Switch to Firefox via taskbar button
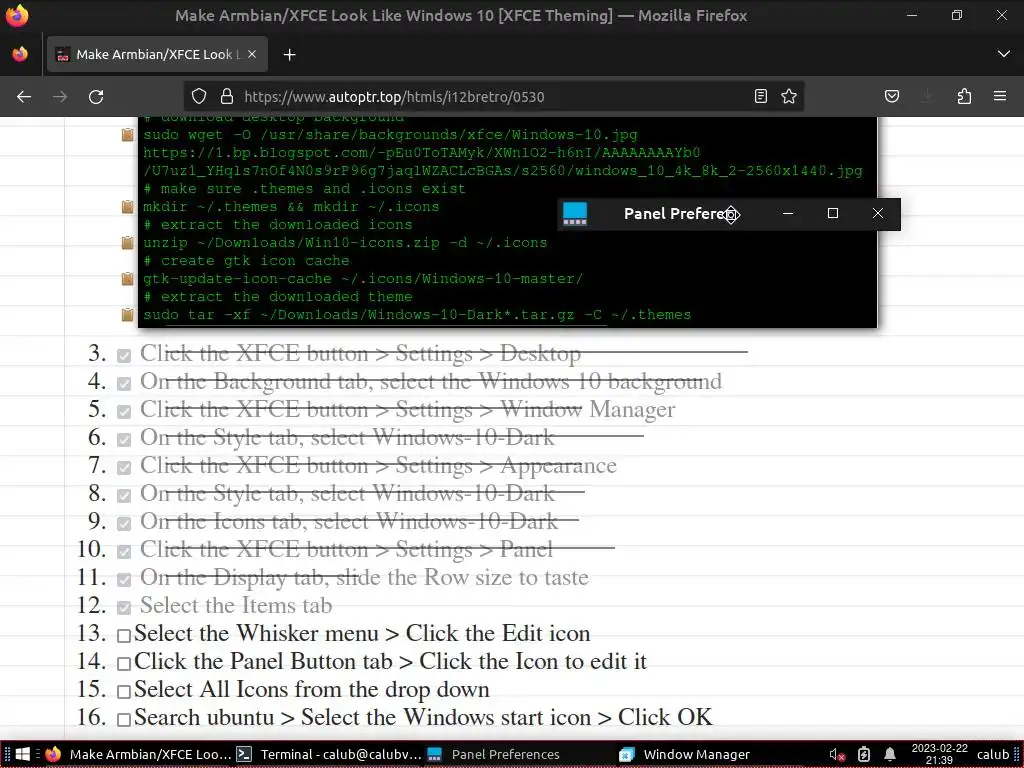This screenshot has width=1024, height=768. (138, 754)
